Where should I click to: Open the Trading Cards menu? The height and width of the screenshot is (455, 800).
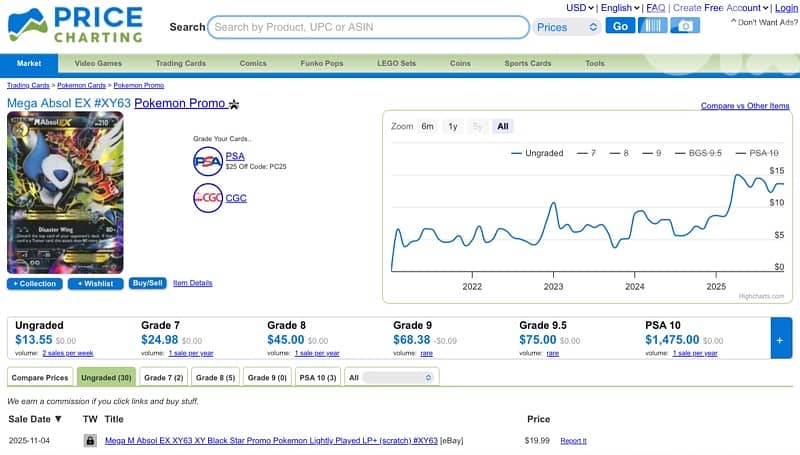point(181,63)
